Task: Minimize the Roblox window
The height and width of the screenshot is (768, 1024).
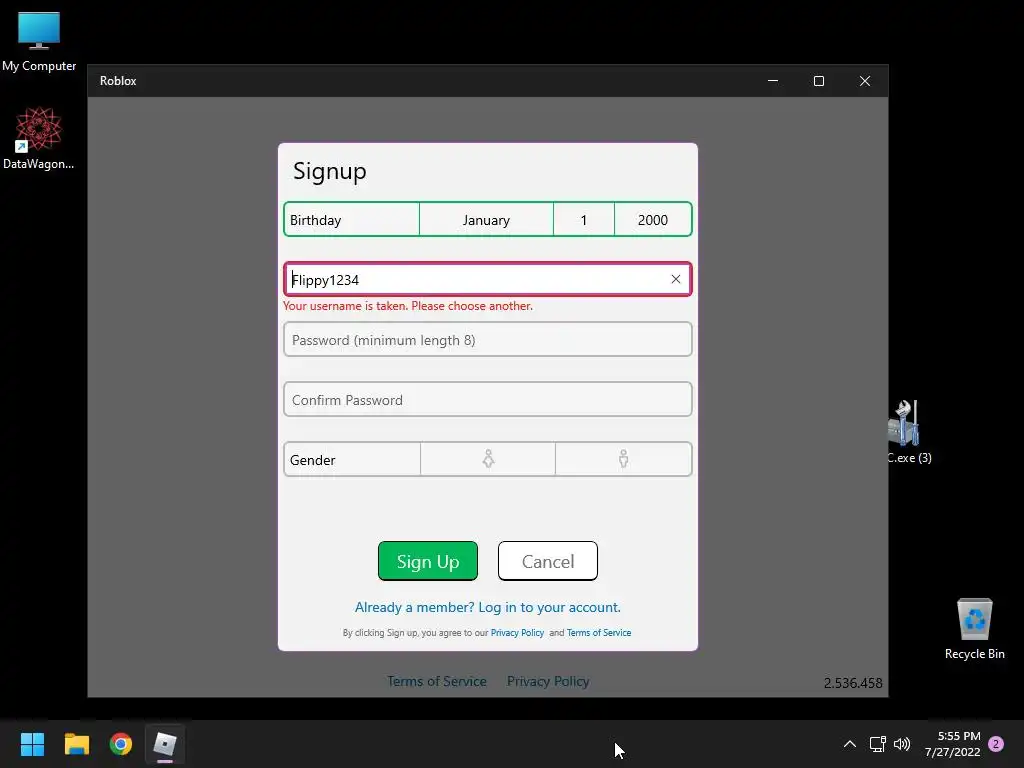Action: pos(773,81)
